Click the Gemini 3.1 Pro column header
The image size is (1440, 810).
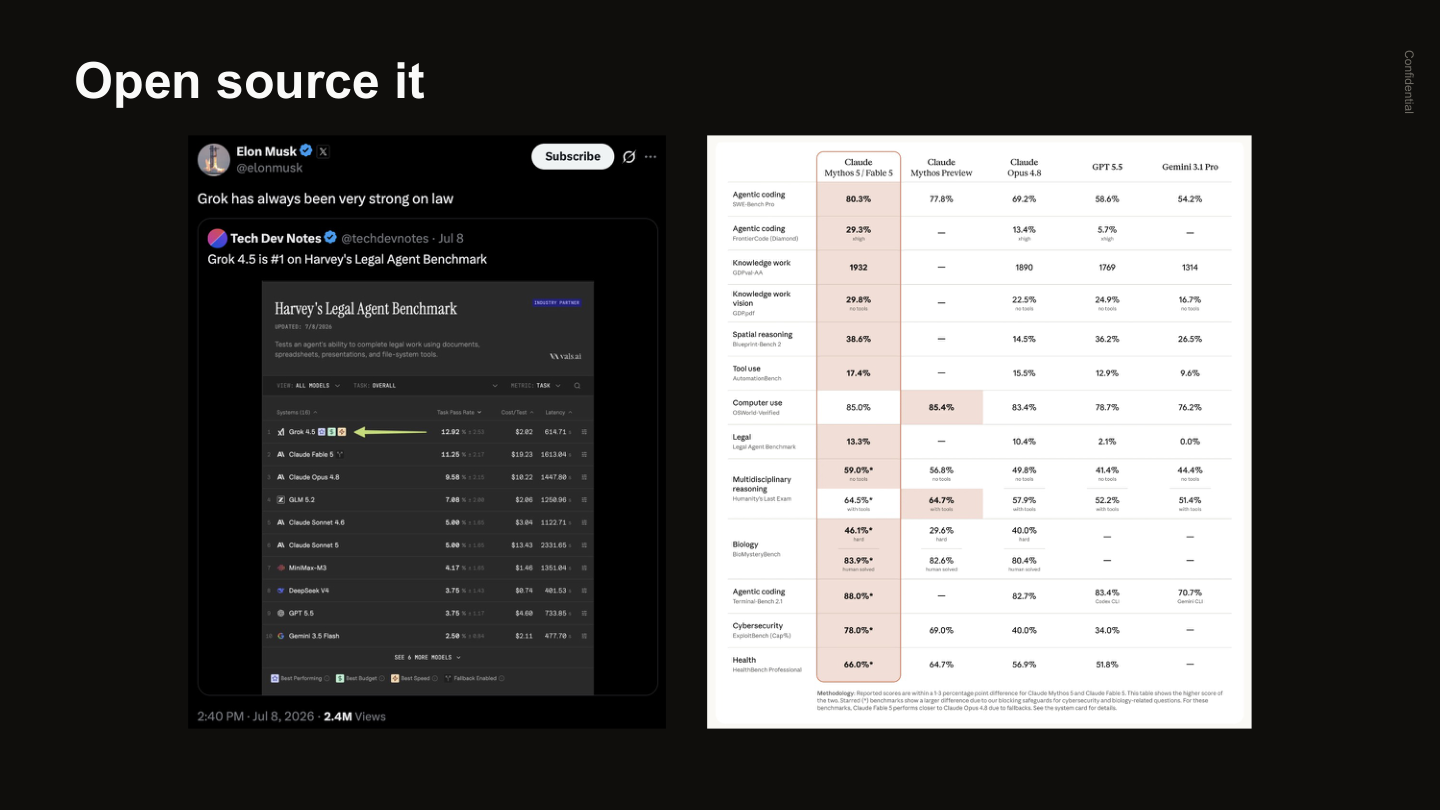click(1190, 167)
